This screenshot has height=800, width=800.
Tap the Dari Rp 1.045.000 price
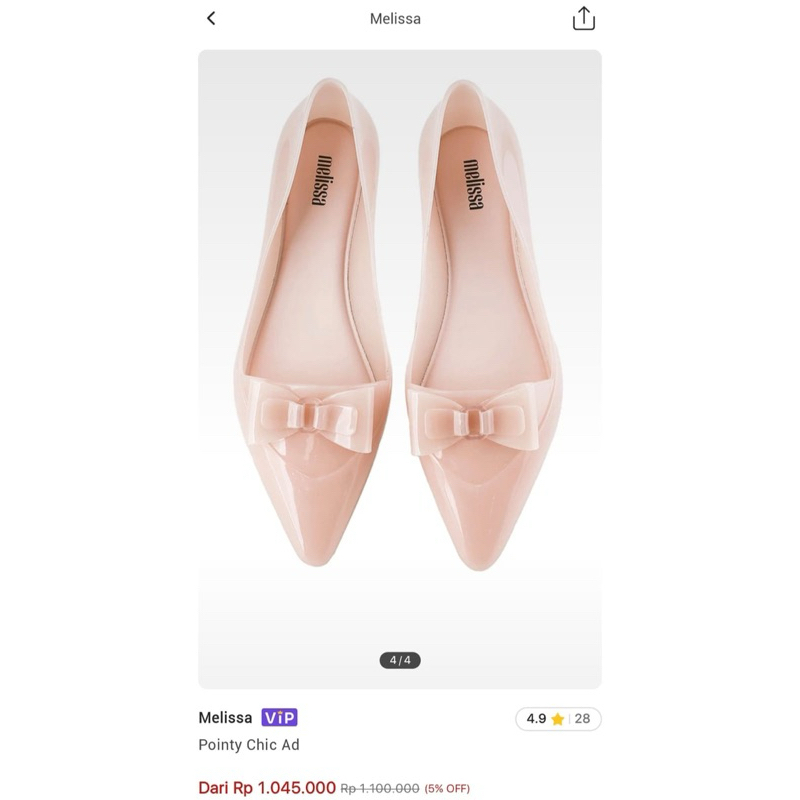pos(267,788)
